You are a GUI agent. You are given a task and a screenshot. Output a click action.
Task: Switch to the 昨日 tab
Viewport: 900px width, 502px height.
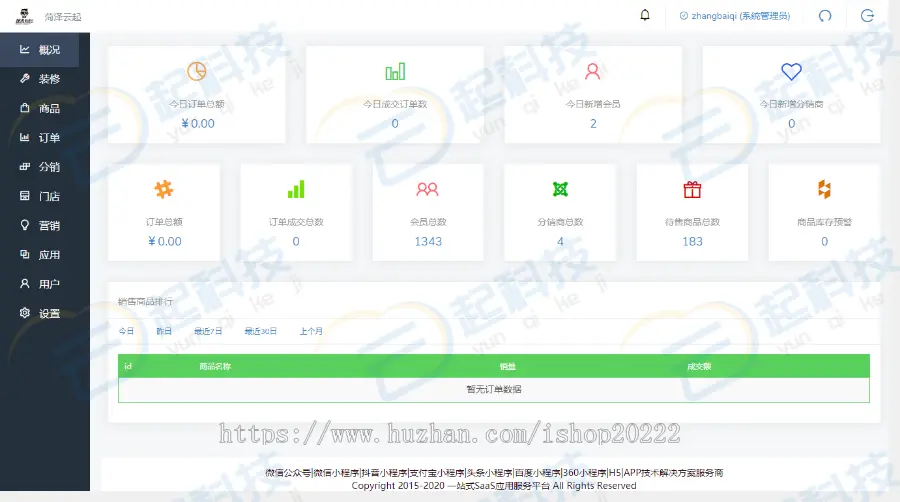coord(164,331)
